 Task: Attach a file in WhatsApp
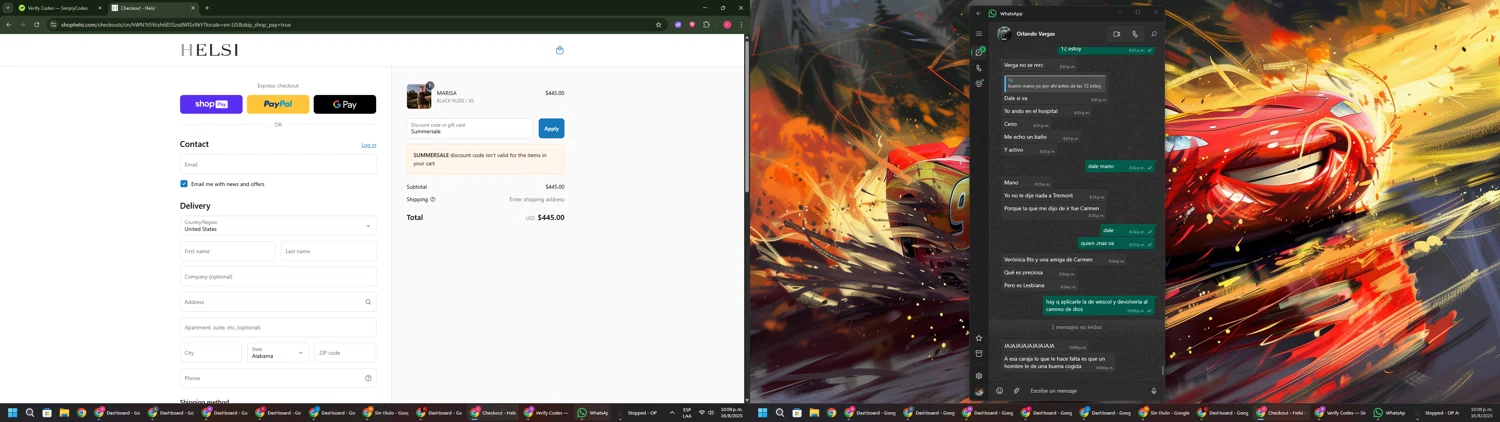(x=1016, y=391)
